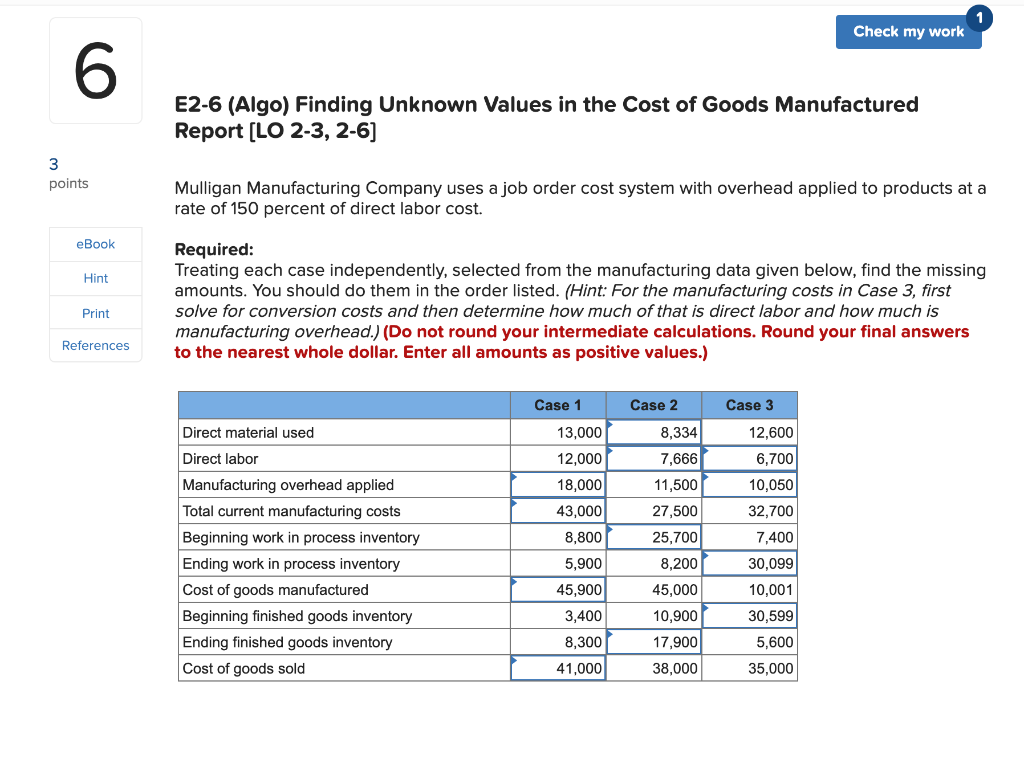Click the notification badge above Check my work
1024x775 pixels.
pyautogui.click(x=979, y=17)
